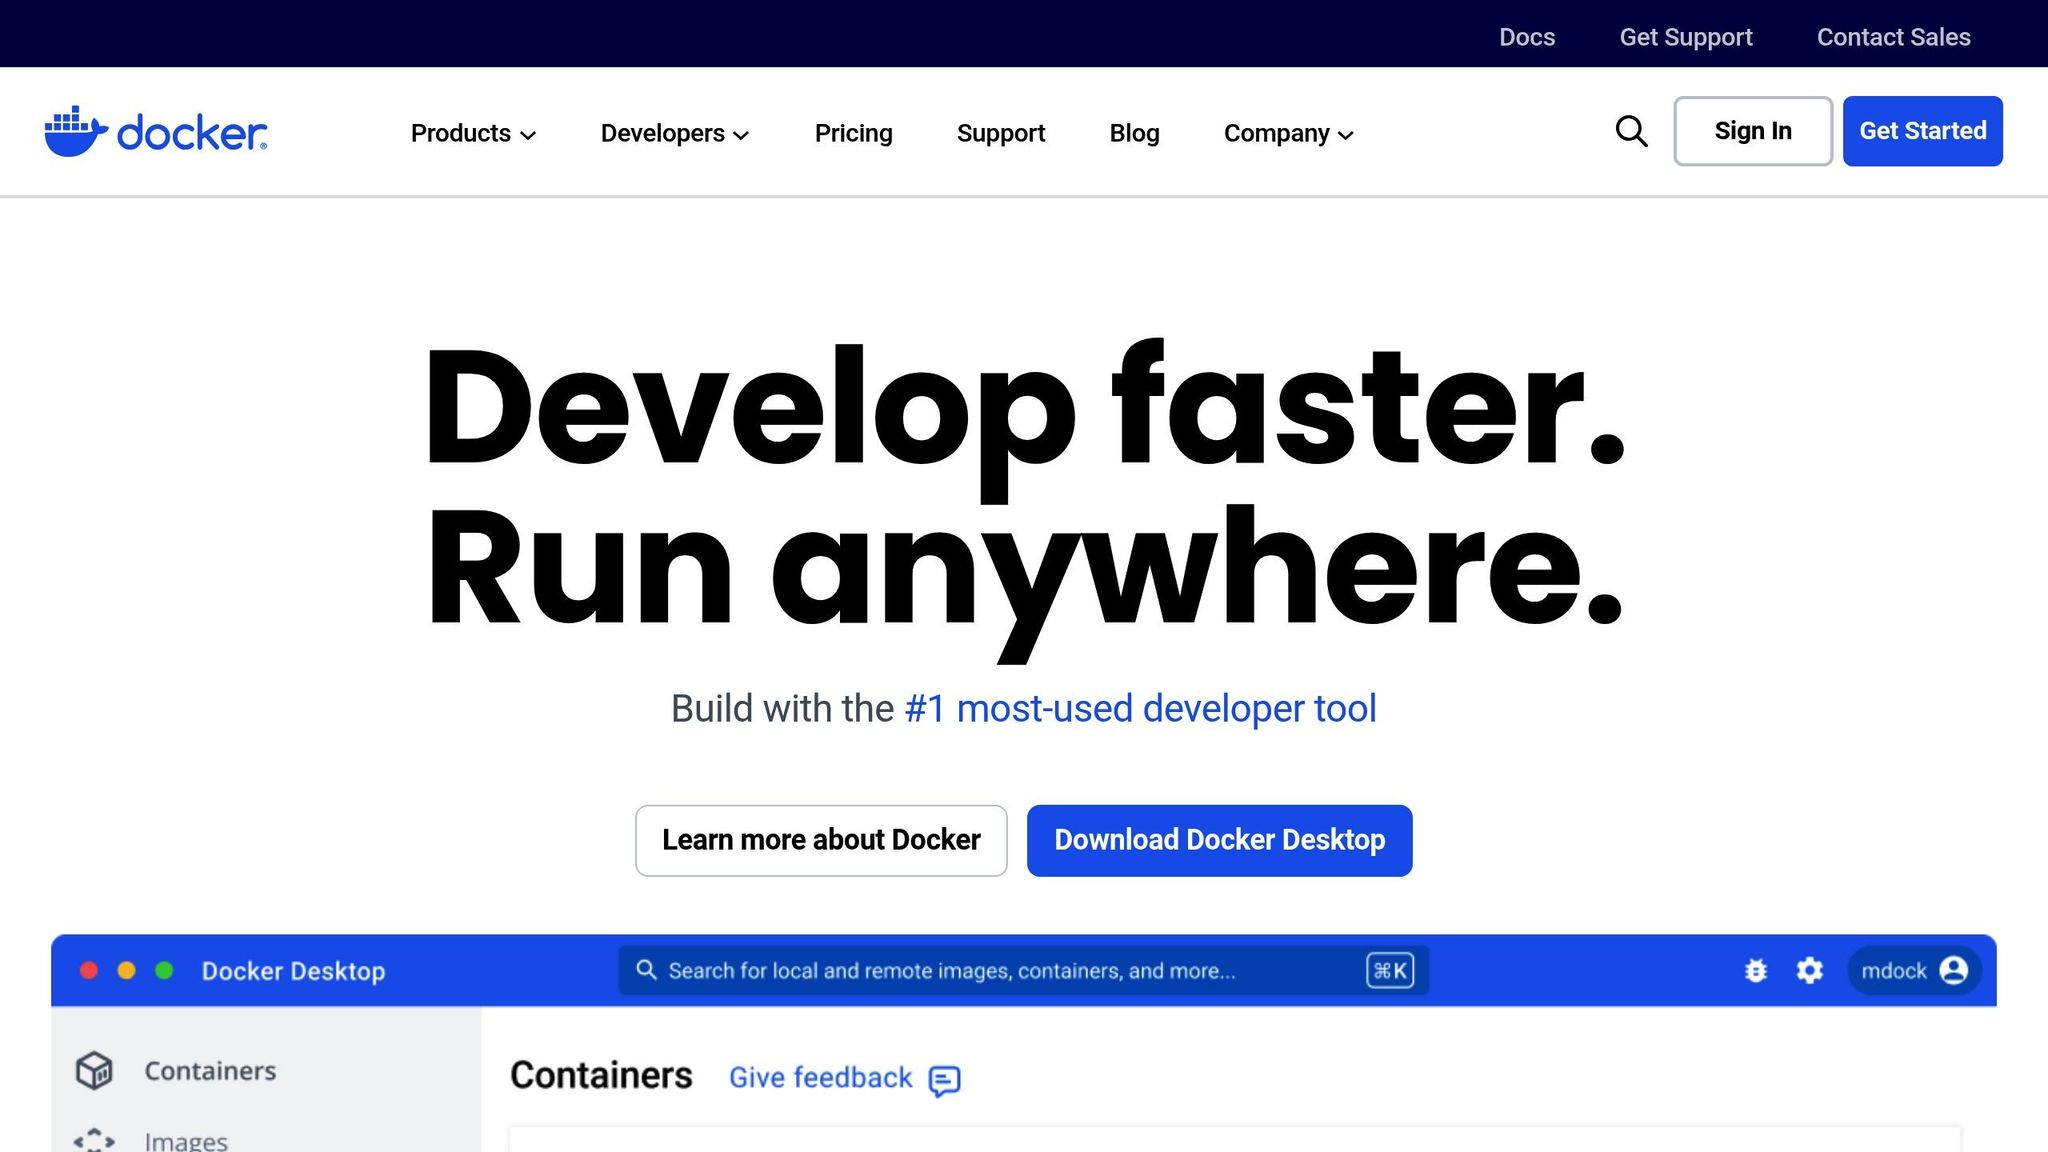The width and height of the screenshot is (2048, 1152).
Task: Click the mdock account avatar icon
Action: (1954, 970)
